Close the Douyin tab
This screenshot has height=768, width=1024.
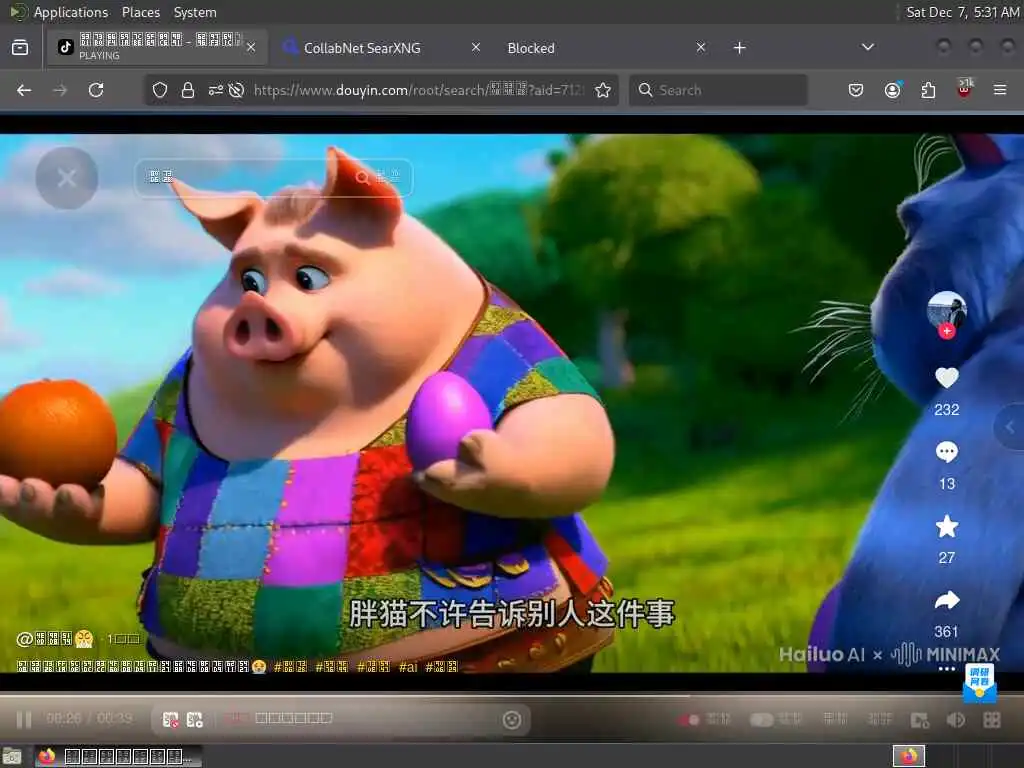pos(251,47)
